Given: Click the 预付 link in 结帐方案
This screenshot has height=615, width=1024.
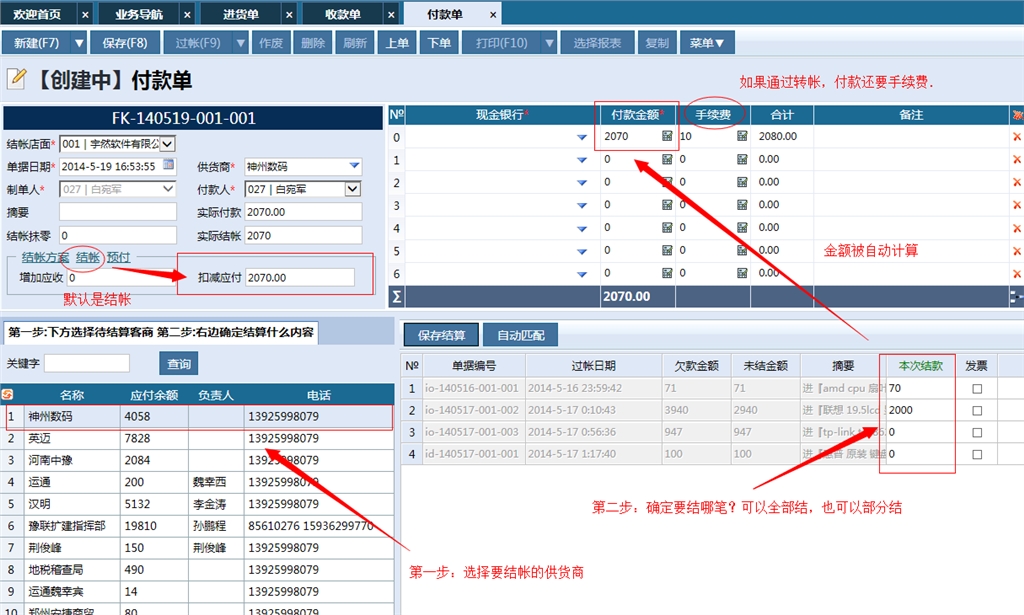Looking at the screenshot, I should (118, 257).
